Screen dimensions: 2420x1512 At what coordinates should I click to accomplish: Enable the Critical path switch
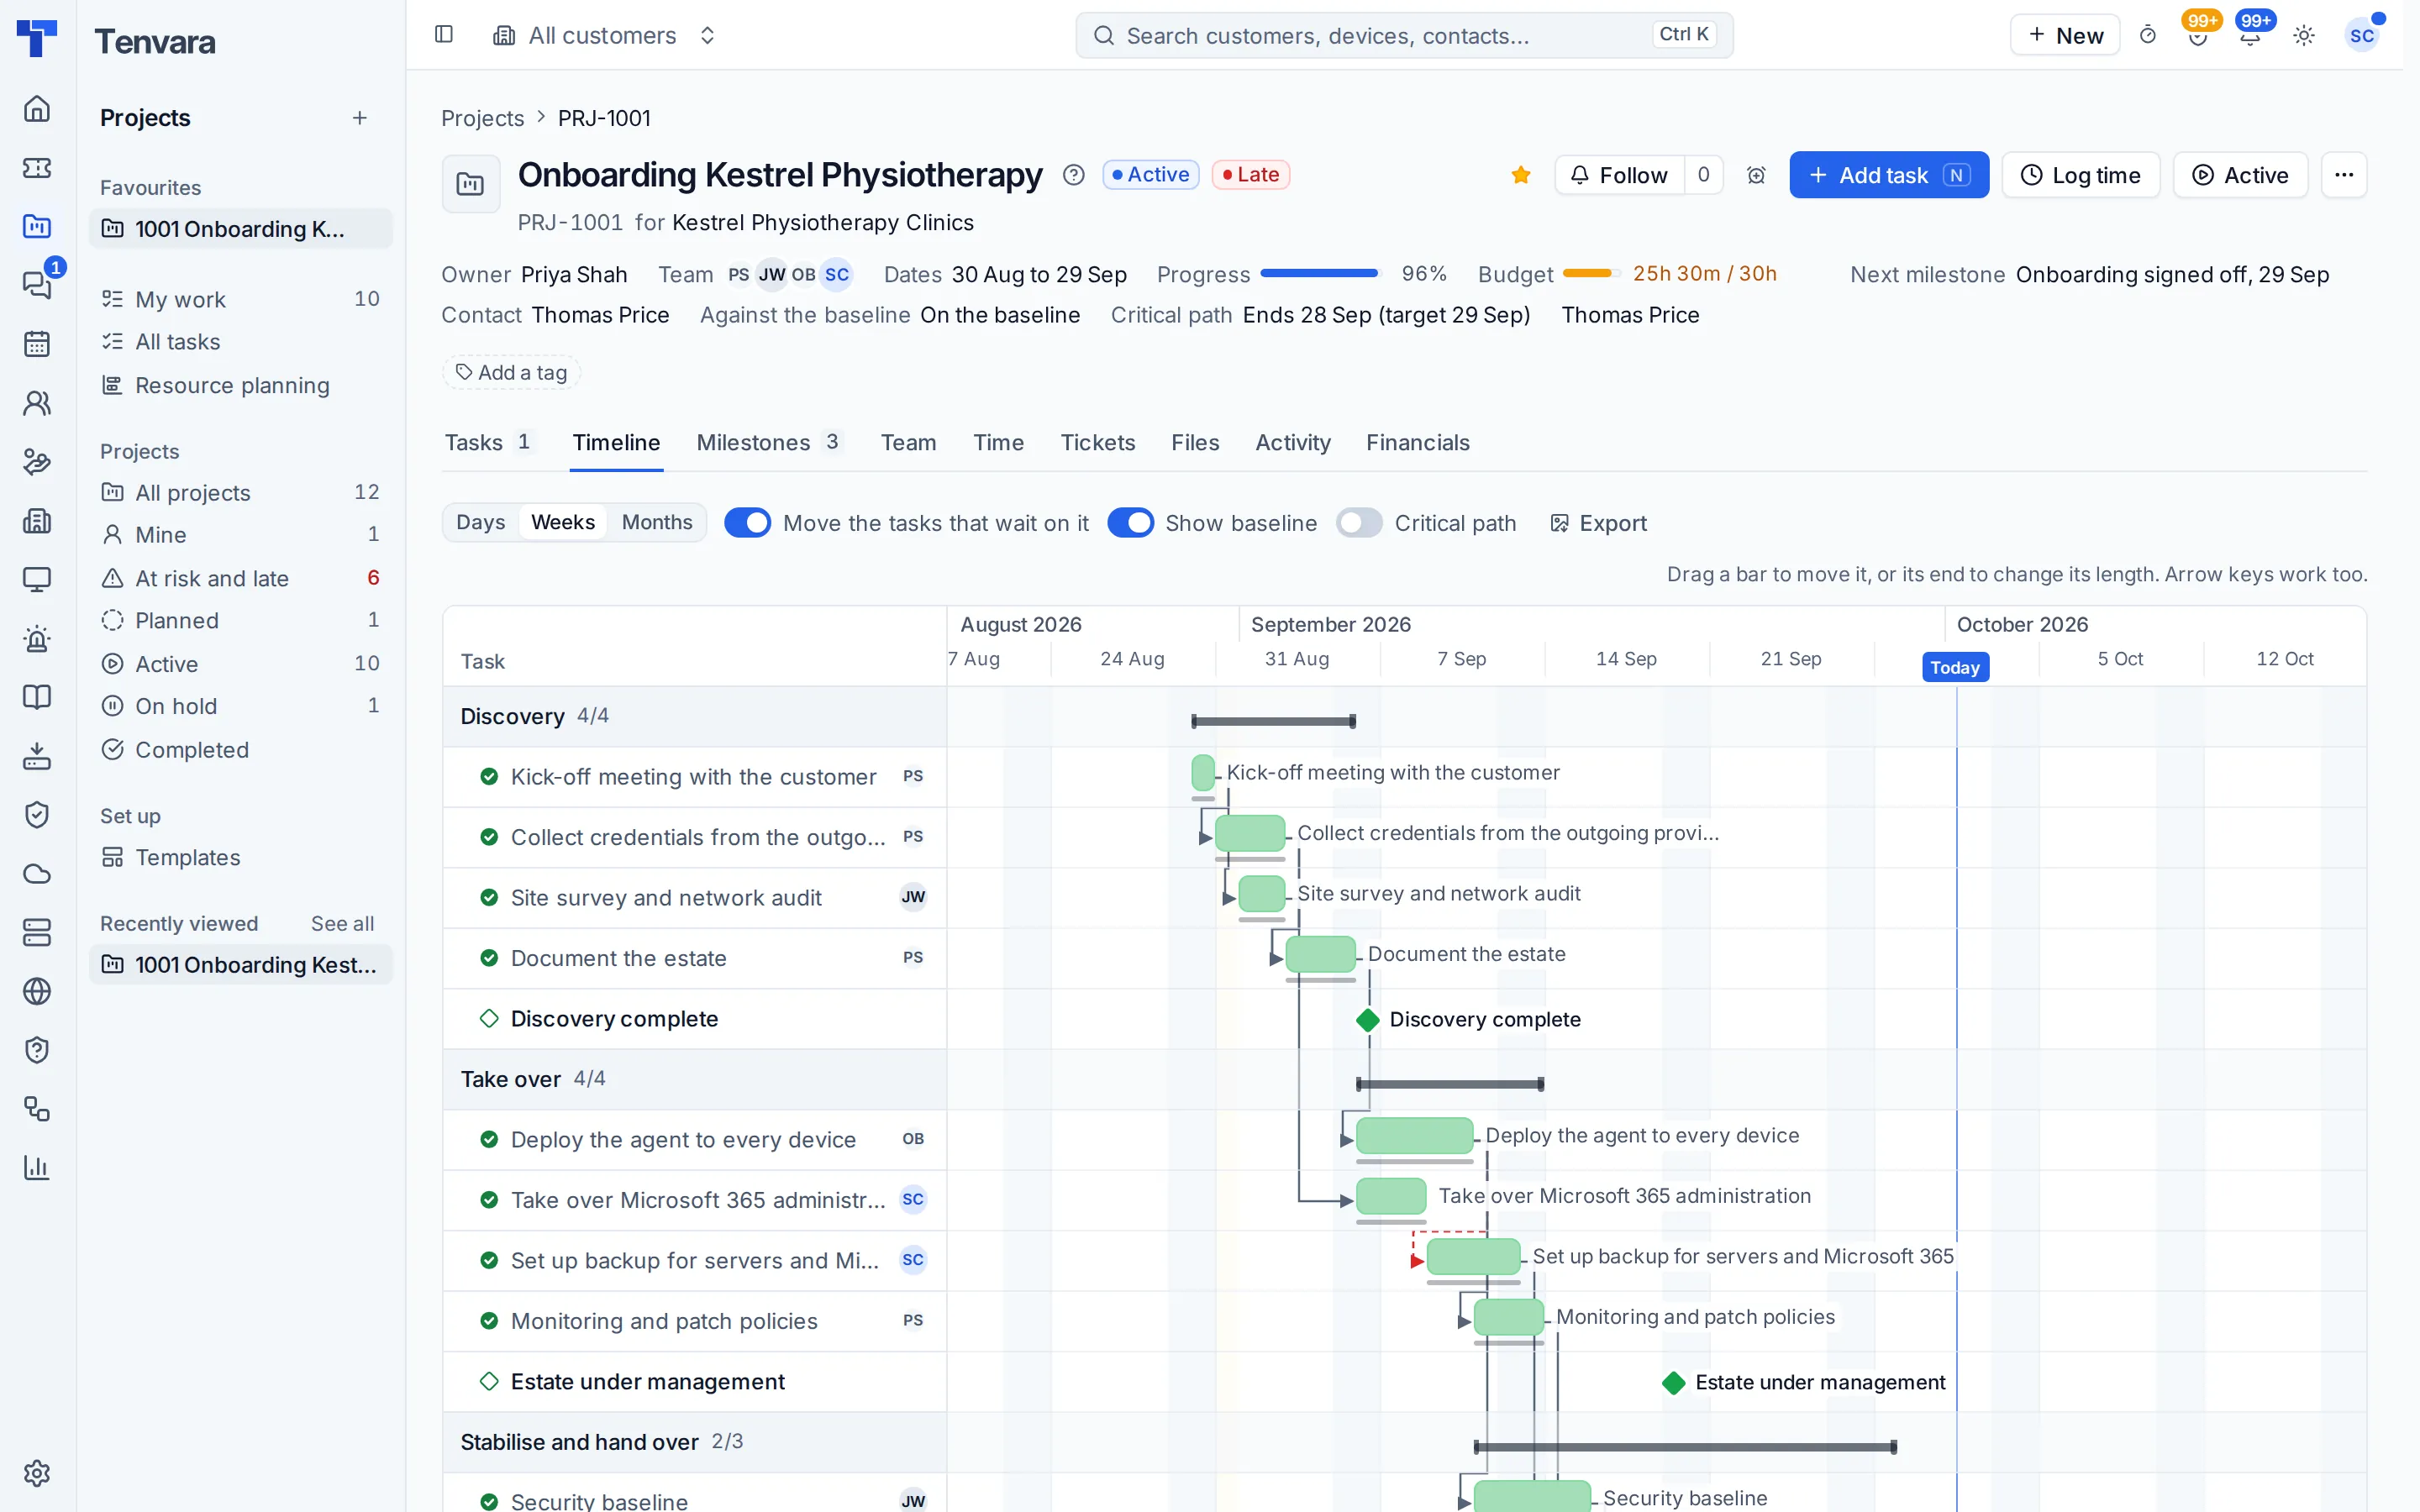tap(1359, 523)
